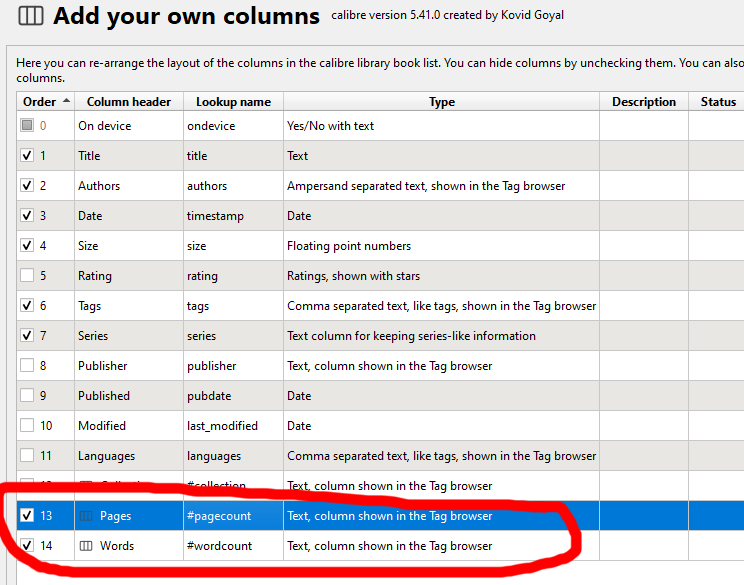This screenshot has width=744, height=585.
Task: Select the 'Languages' column header cell
Action: pos(129,455)
